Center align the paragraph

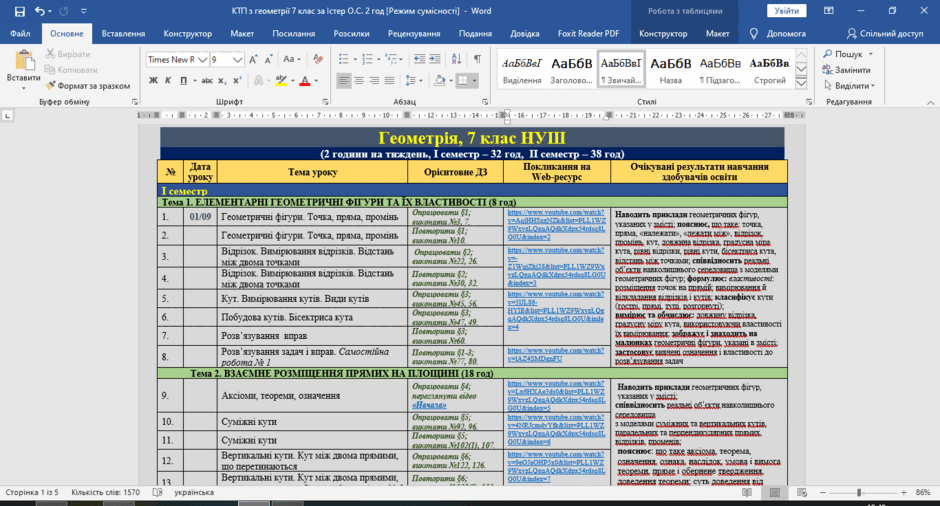(358, 80)
